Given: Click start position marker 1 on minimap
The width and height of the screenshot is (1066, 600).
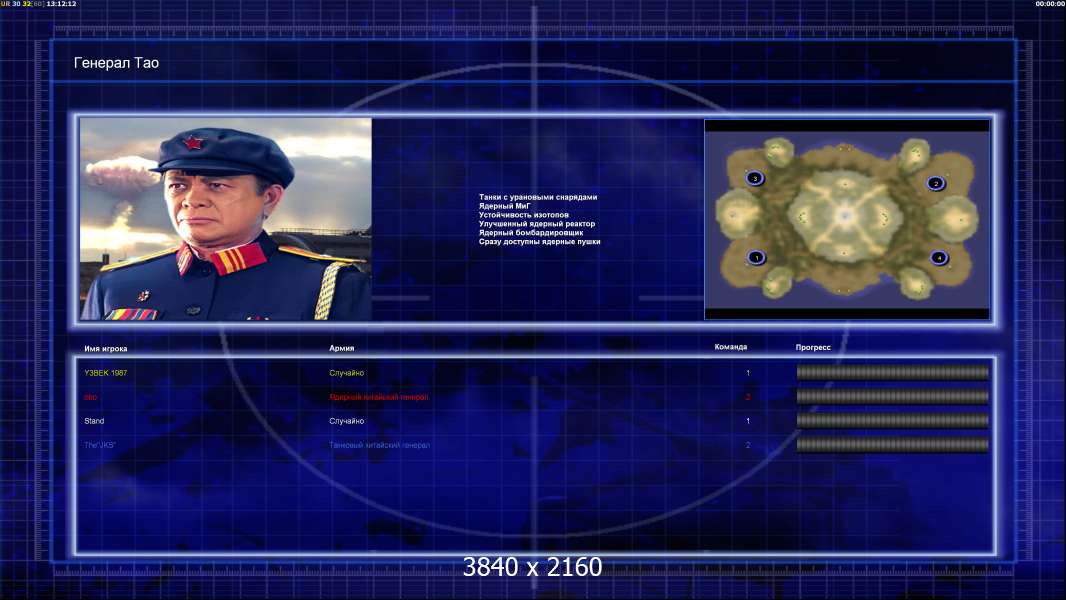Looking at the screenshot, I should [x=756, y=258].
